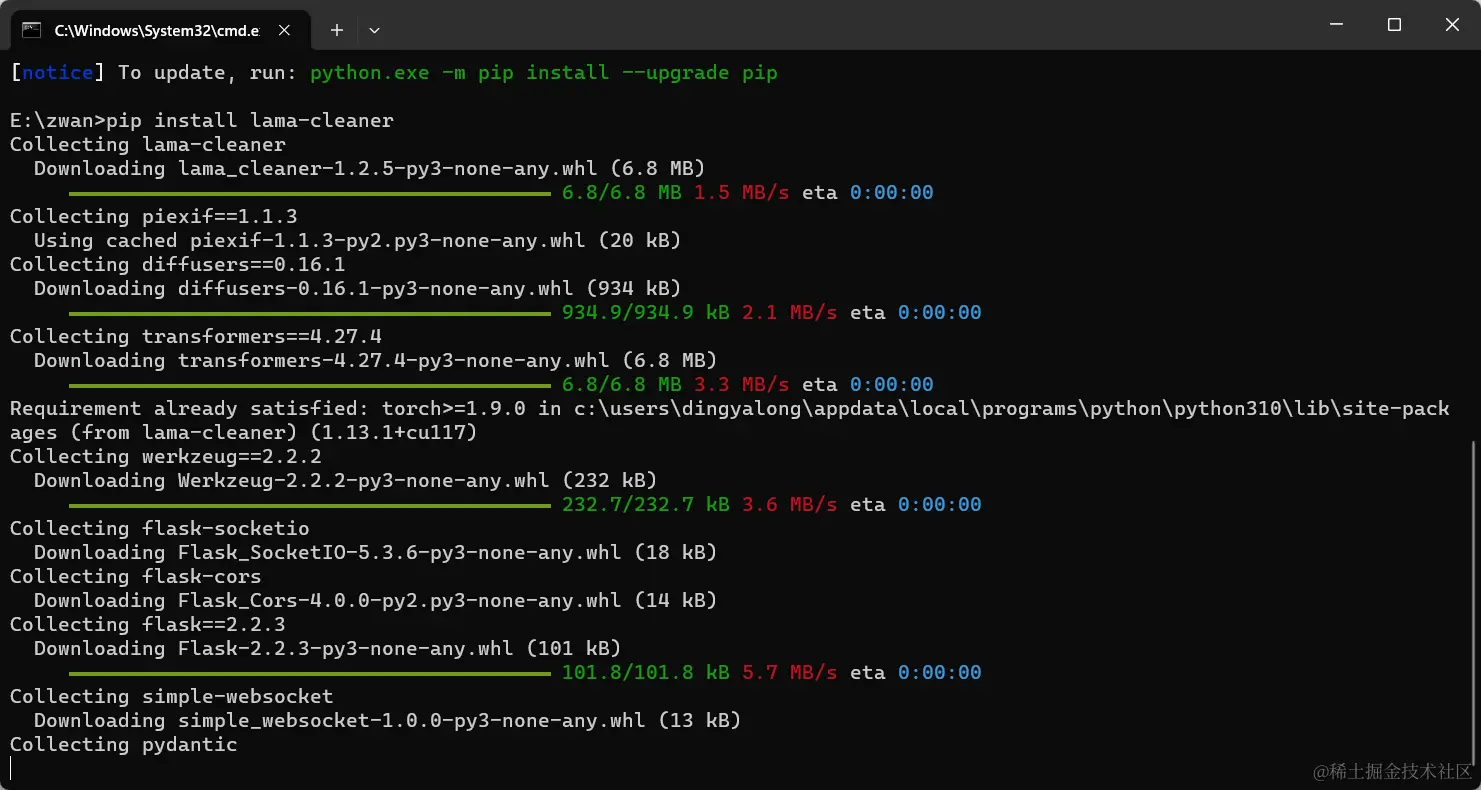Click the red '5.7 MB/s' speed text
This screenshot has height=790, width=1481.
coord(790,672)
